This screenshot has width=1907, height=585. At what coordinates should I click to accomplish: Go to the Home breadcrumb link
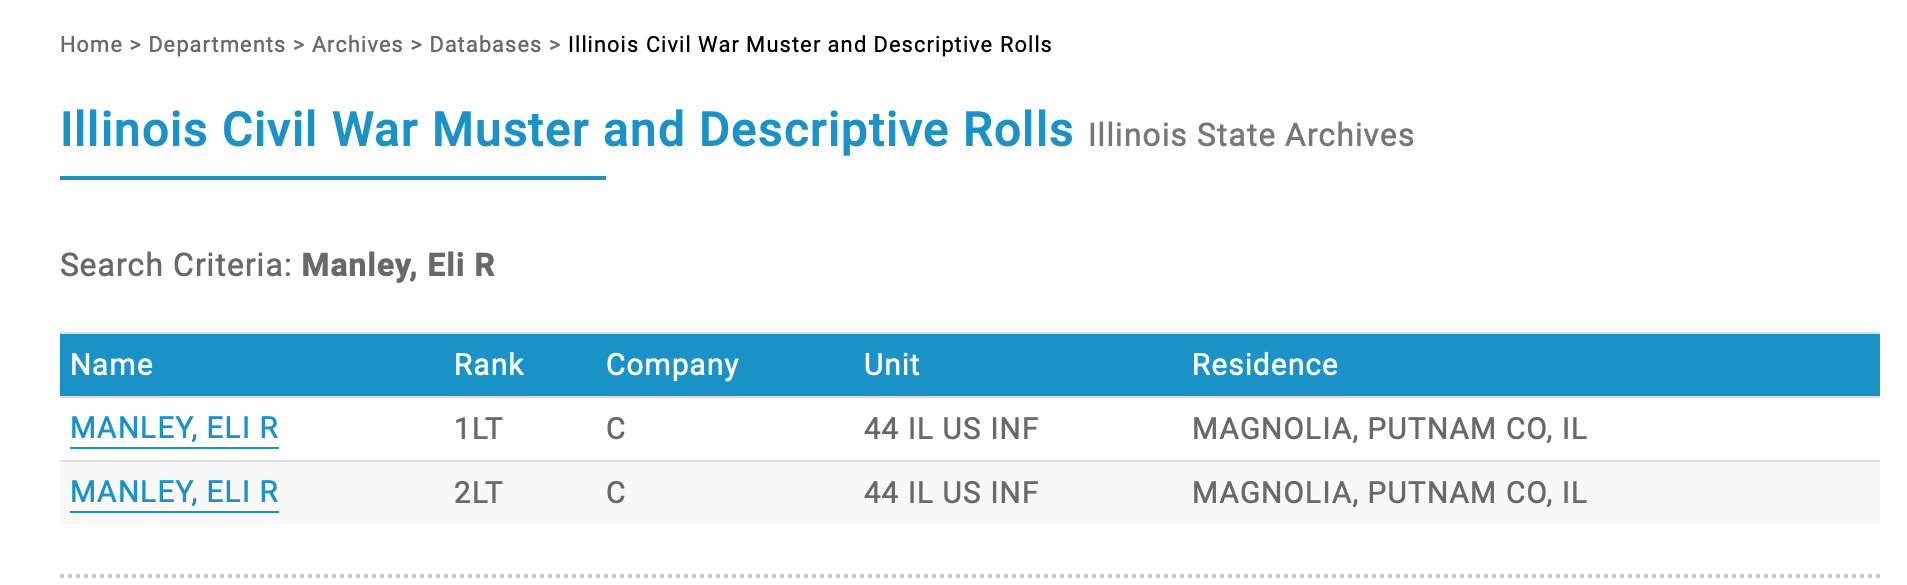coord(90,45)
